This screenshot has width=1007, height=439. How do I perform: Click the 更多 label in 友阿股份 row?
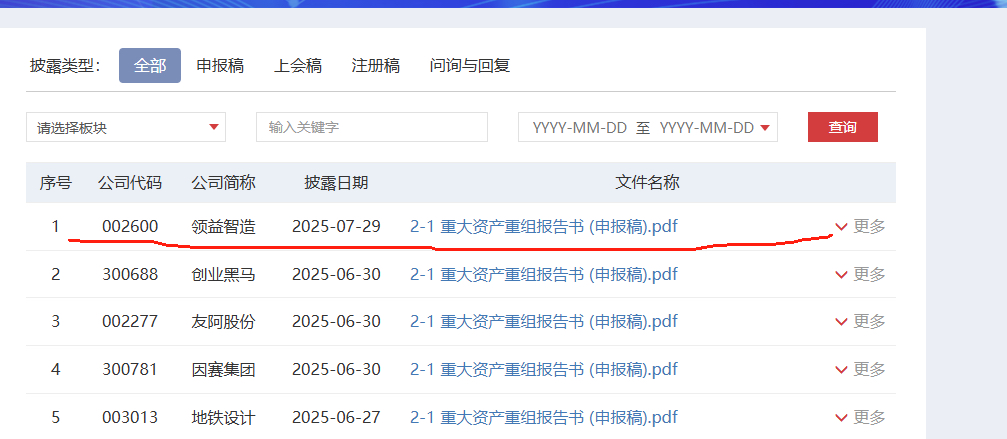click(870, 321)
